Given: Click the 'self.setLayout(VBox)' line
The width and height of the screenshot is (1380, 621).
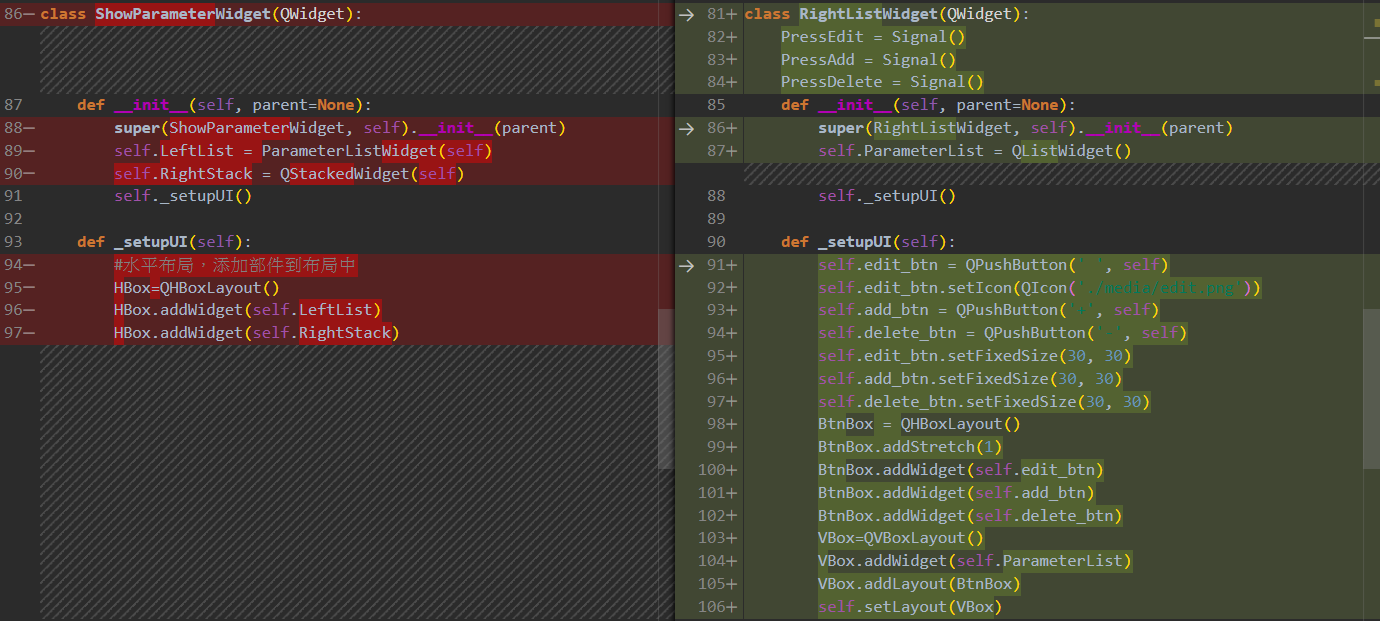Looking at the screenshot, I should point(910,607).
